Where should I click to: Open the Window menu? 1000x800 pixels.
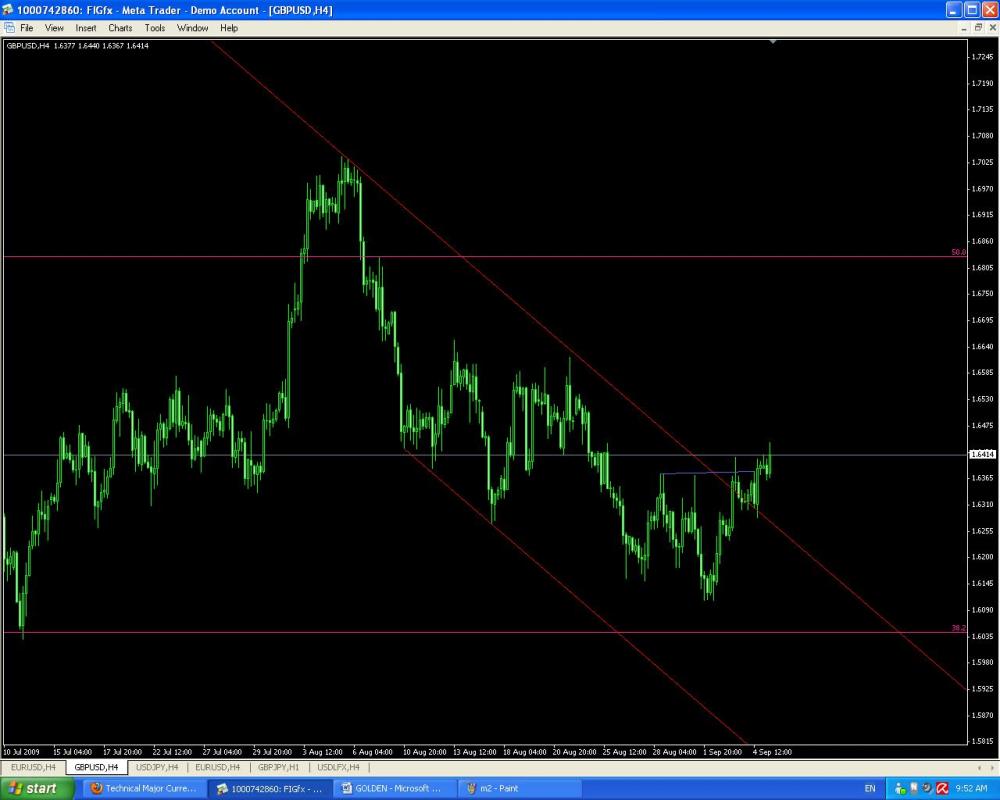(193, 28)
